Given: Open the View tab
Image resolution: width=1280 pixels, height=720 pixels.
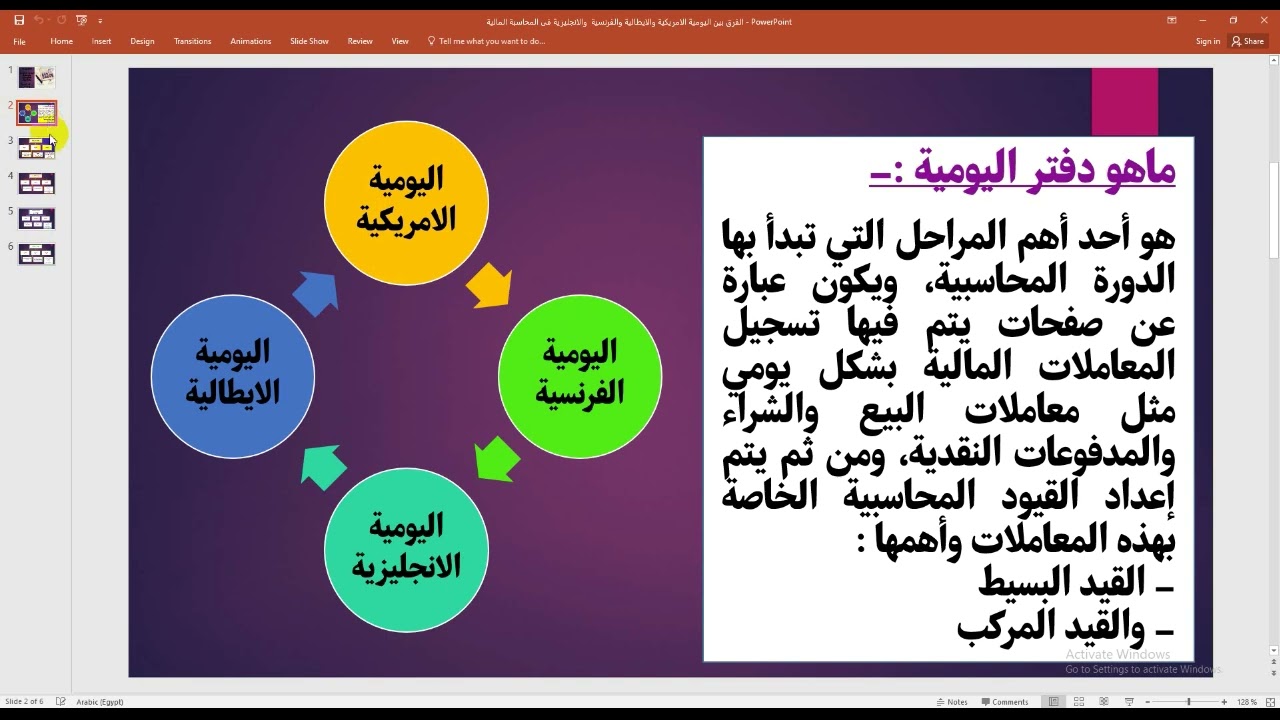Looking at the screenshot, I should tap(400, 41).
